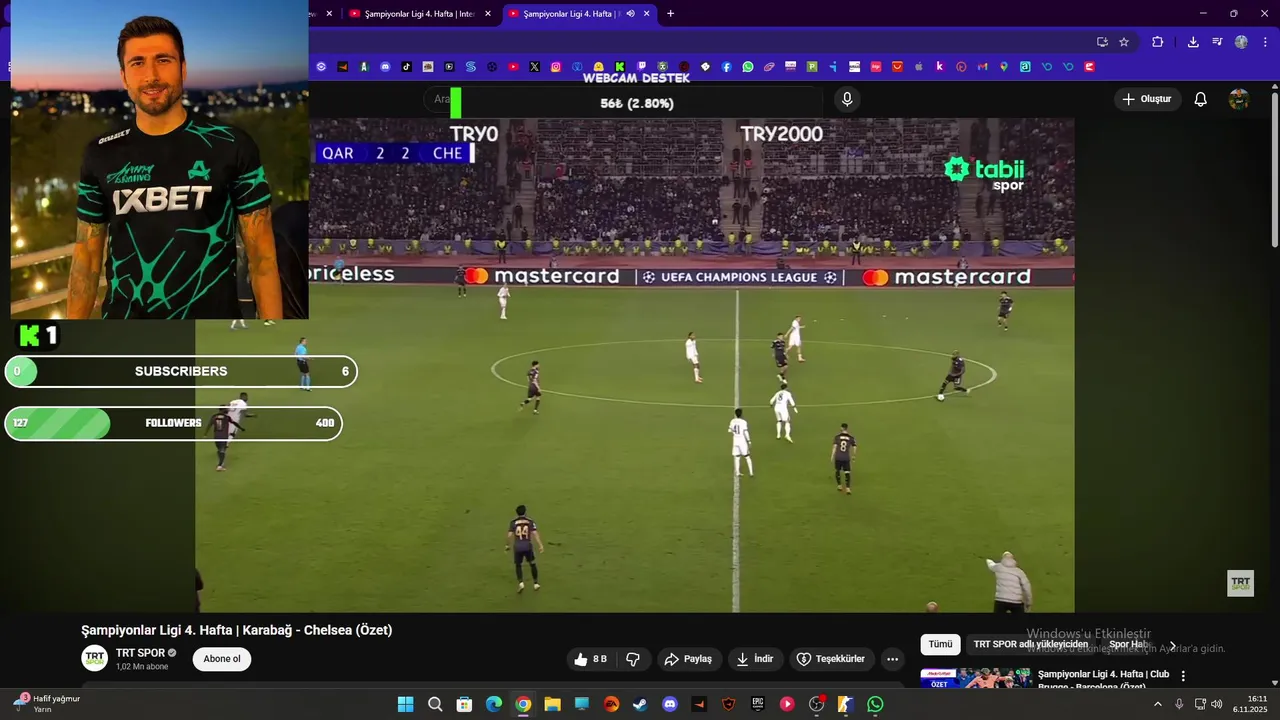This screenshot has width=1280, height=720.
Task: Open Discord from the taskbar
Action: [x=669, y=704]
